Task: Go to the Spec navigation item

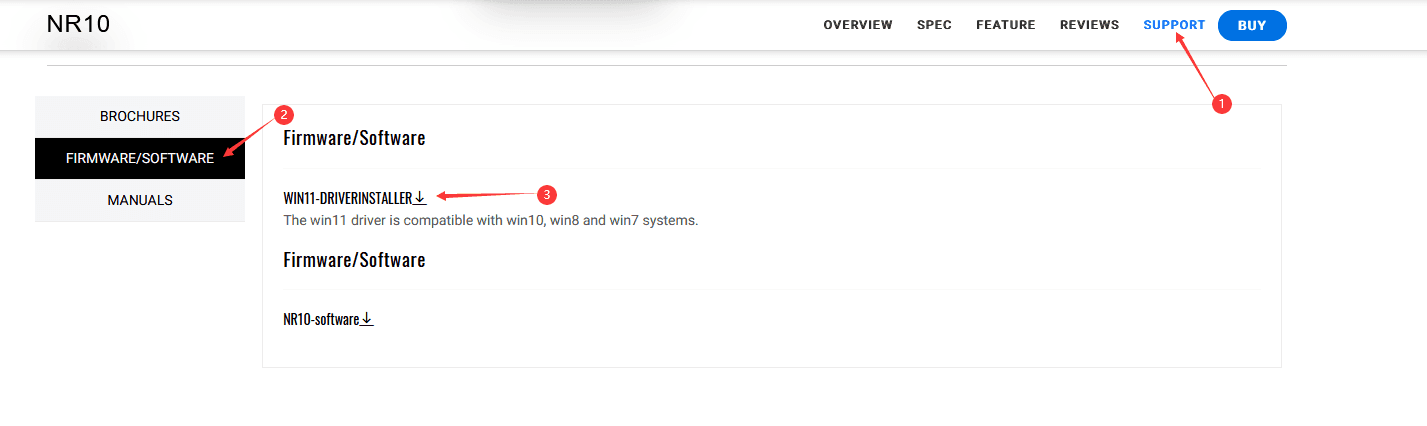Action: coord(934,25)
